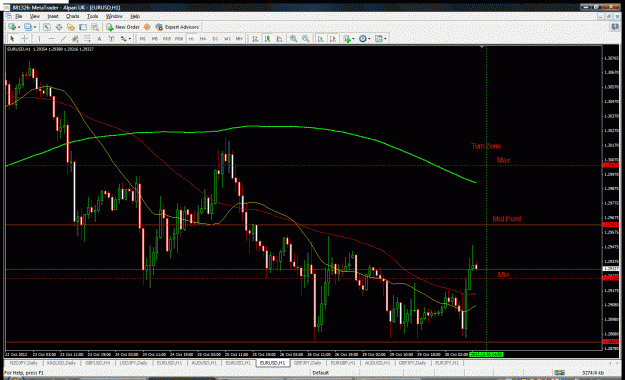Screen dimensions: 625x380
Task: Switch to the EURGBP,H1 chart tab
Action: pyautogui.click(x=343, y=363)
